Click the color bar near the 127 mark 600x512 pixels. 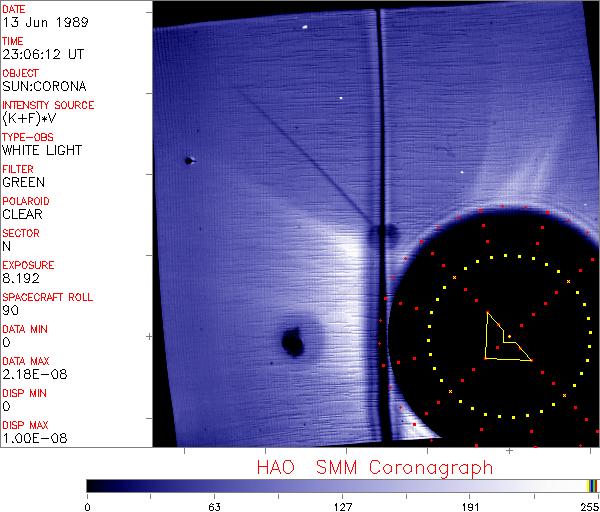342,485
